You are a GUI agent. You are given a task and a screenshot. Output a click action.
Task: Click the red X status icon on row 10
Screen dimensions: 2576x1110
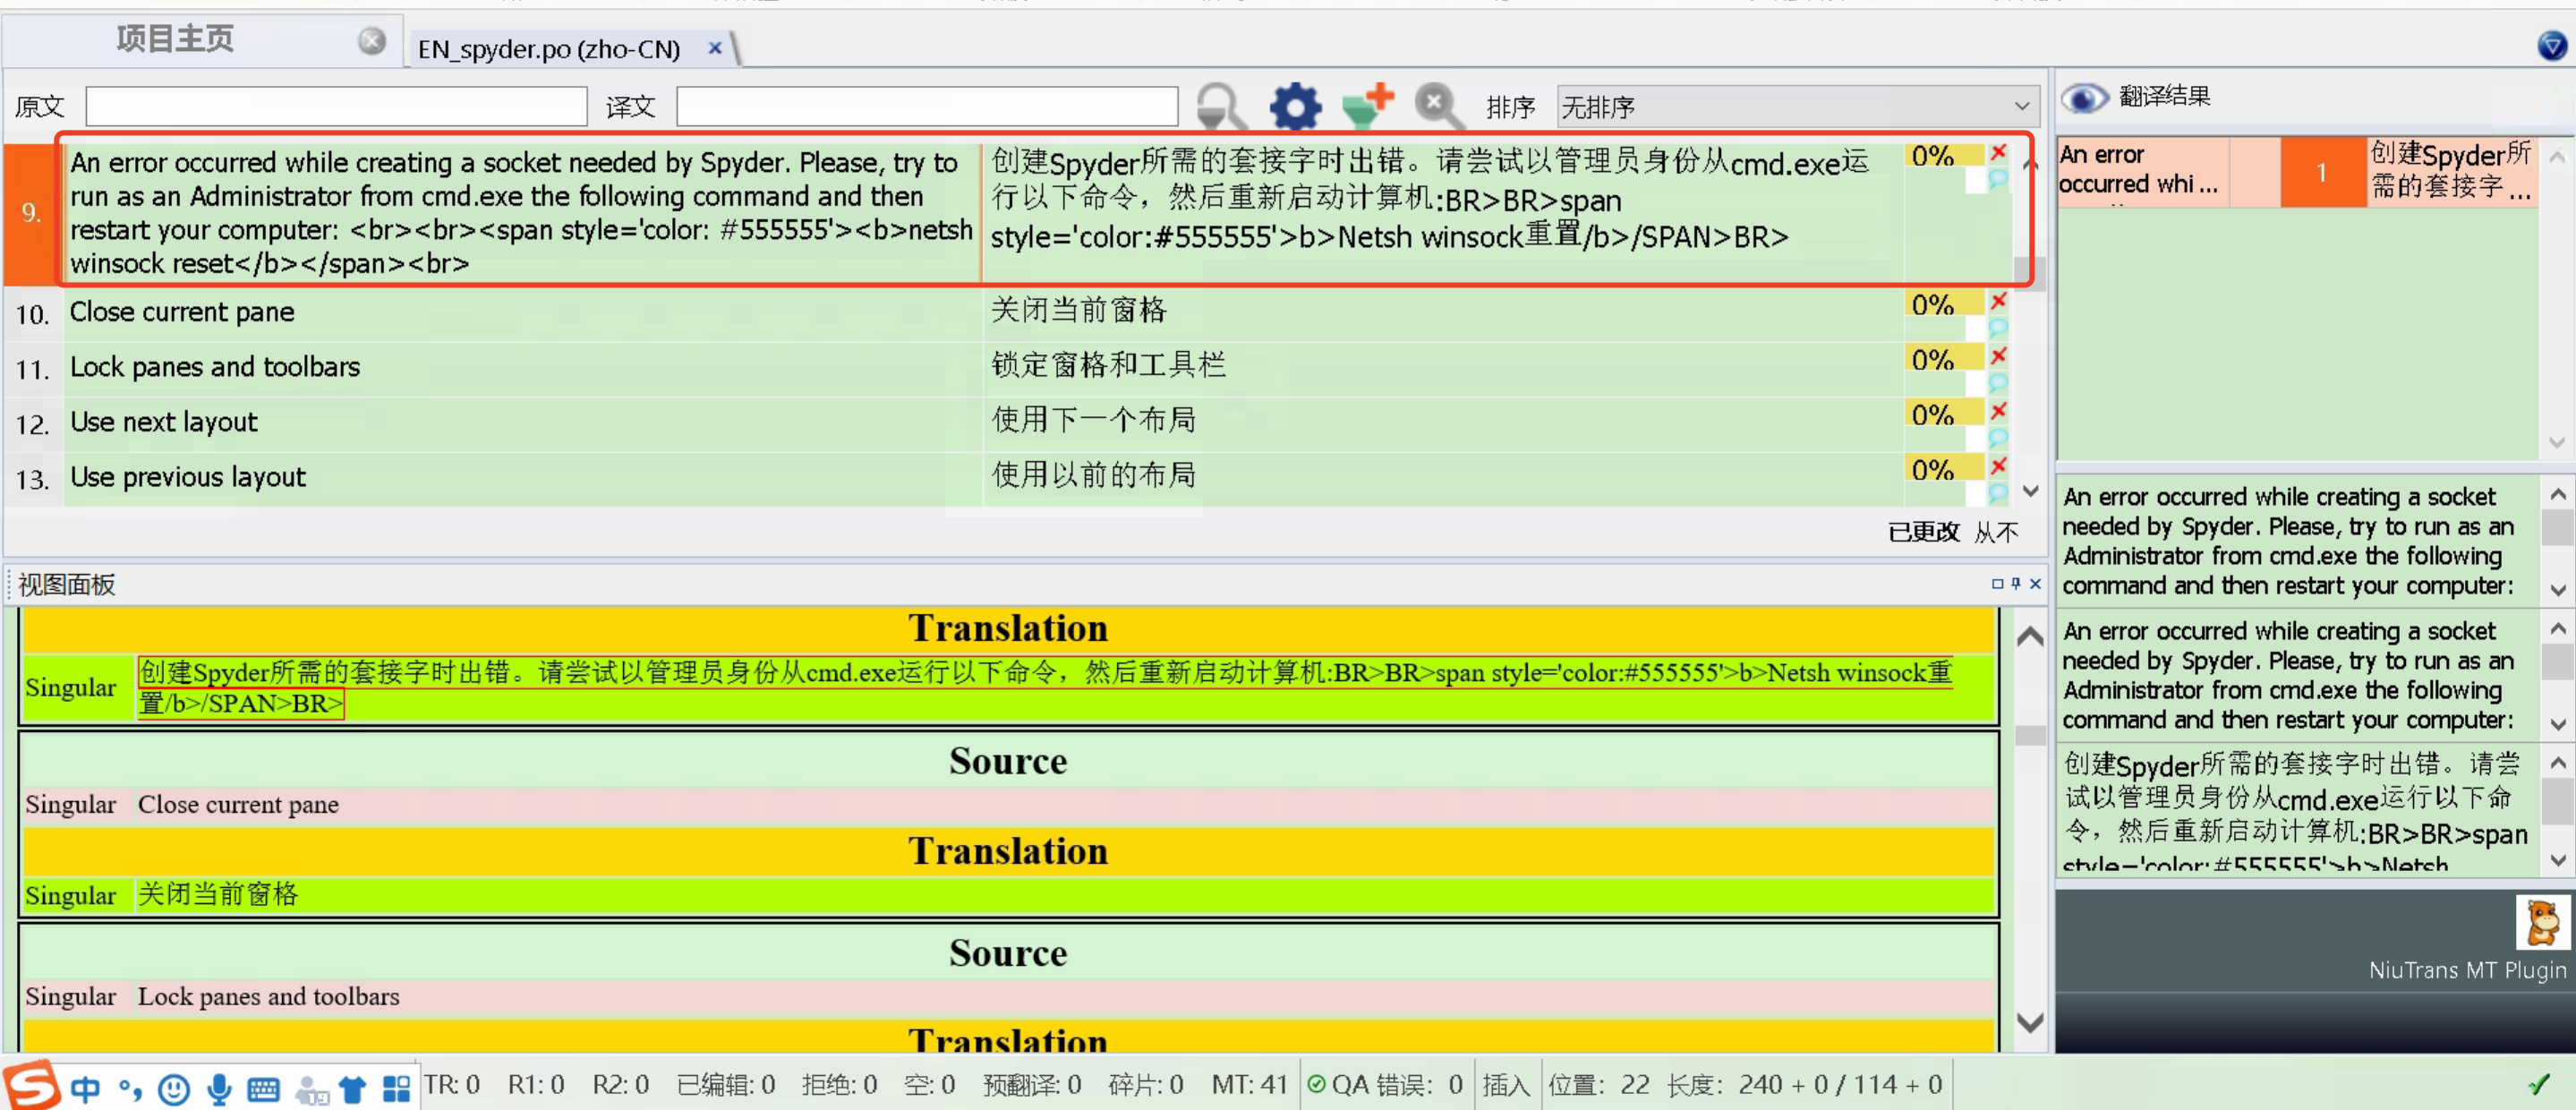click(x=1998, y=301)
